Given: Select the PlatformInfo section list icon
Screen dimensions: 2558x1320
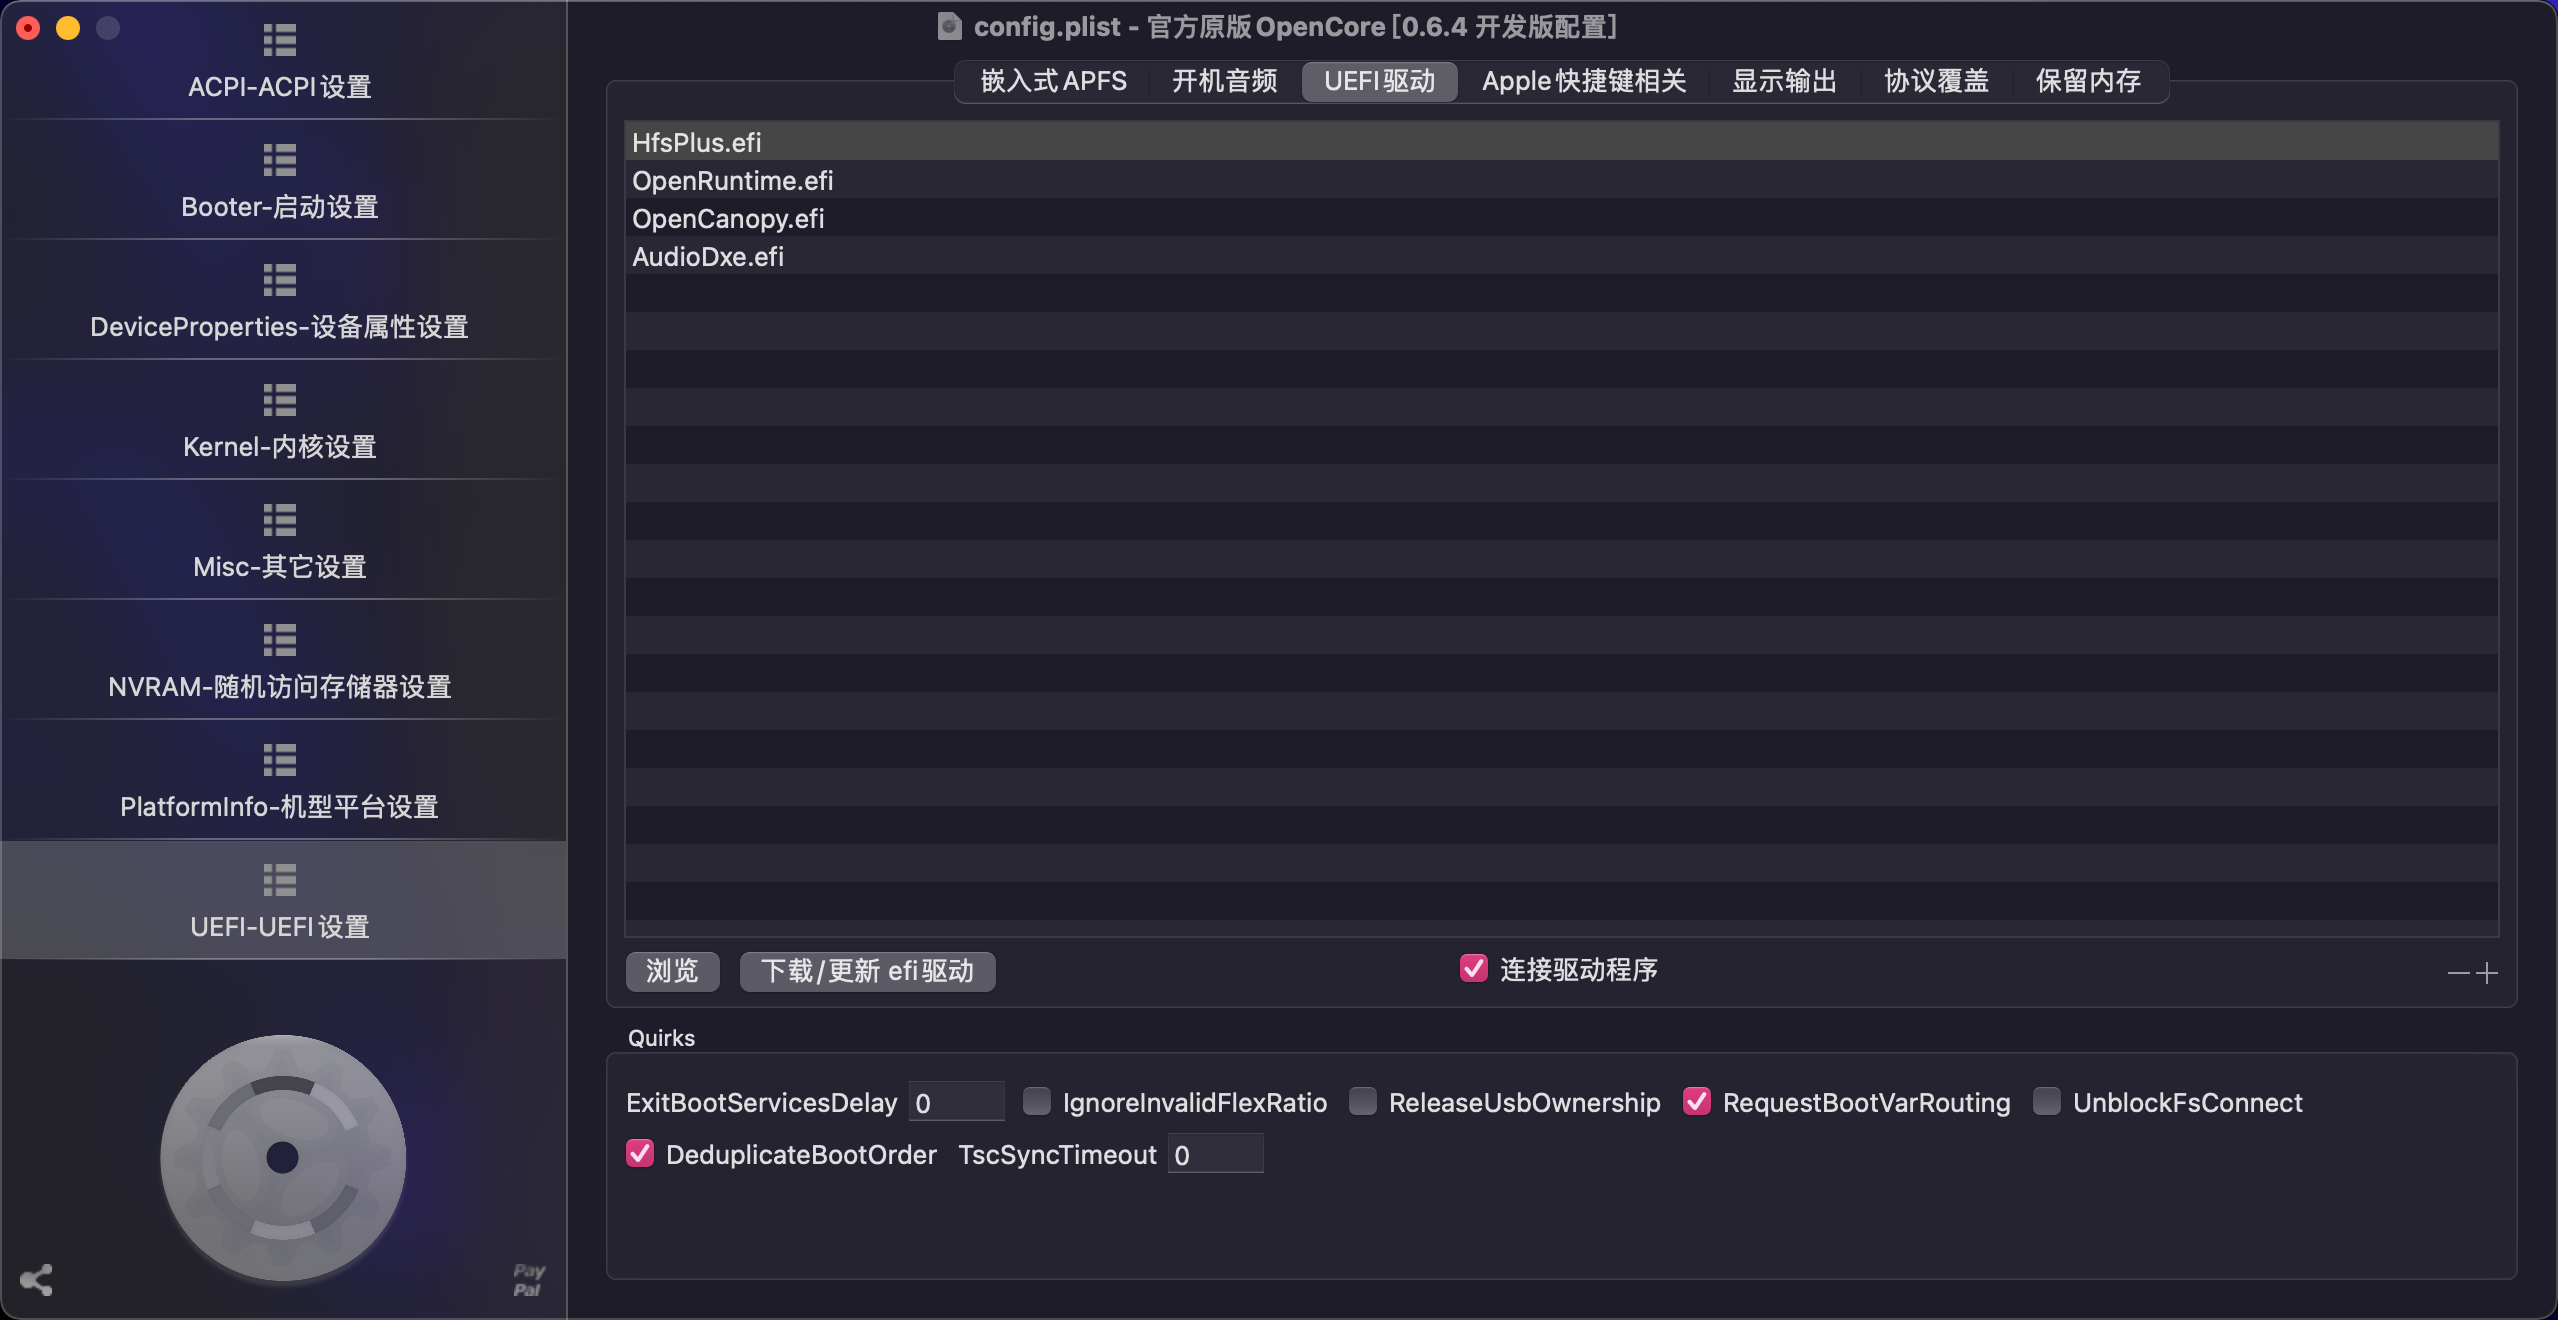Looking at the screenshot, I should (280, 760).
